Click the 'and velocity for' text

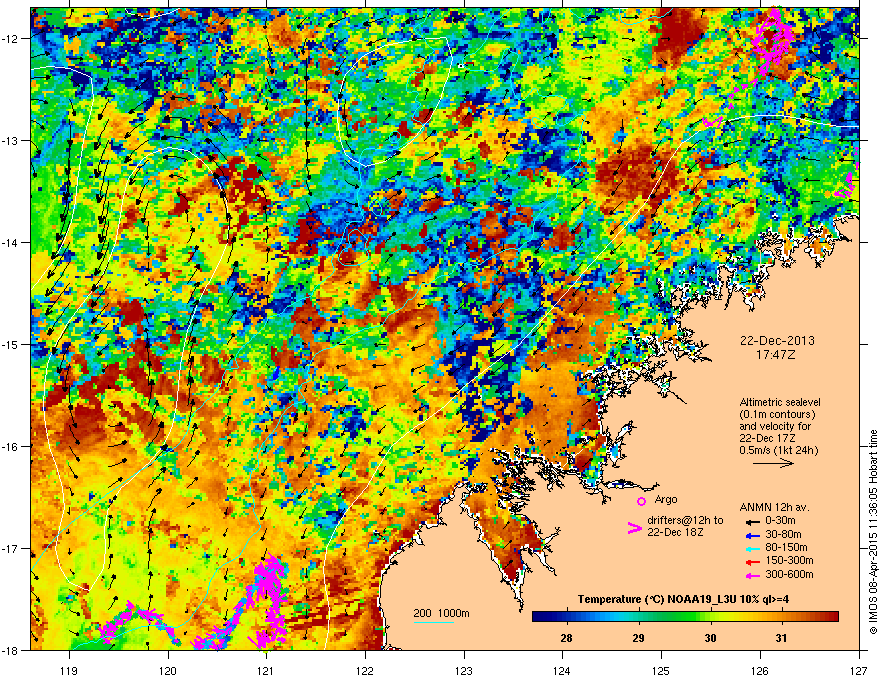pyautogui.click(x=775, y=426)
